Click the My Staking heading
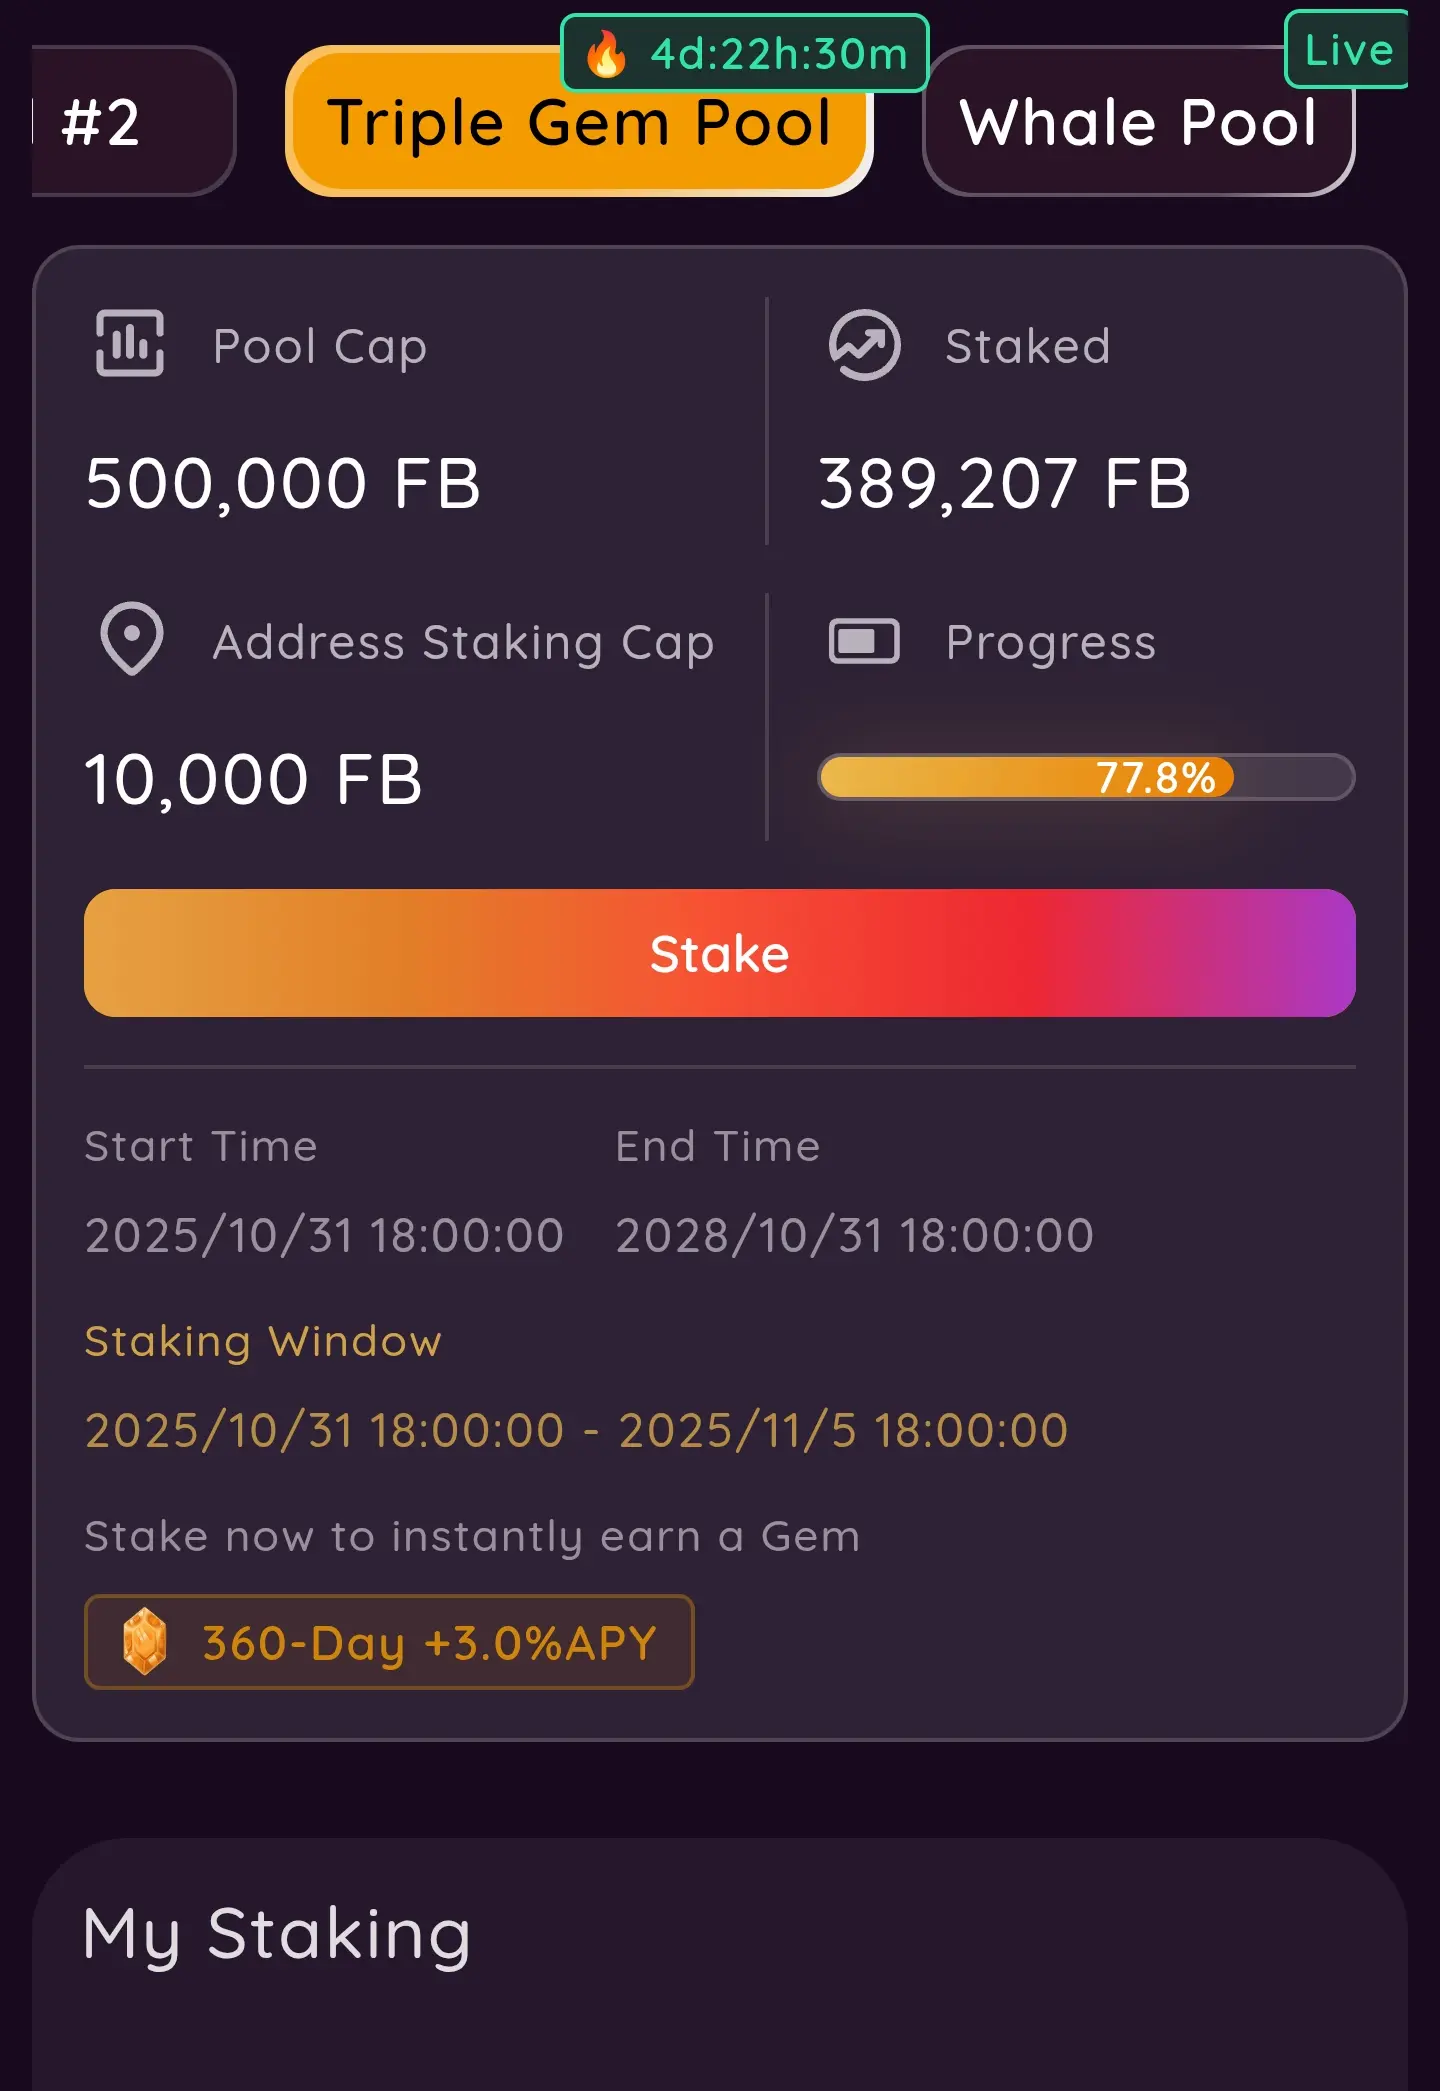Screen dimensions: 1440x2091 click(x=276, y=1933)
